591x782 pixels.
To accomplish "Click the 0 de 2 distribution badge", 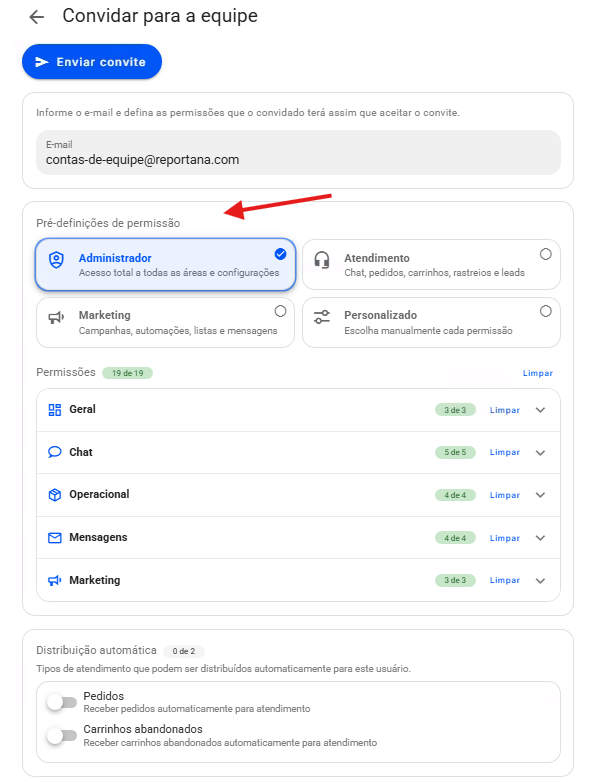I will (x=184, y=651).
